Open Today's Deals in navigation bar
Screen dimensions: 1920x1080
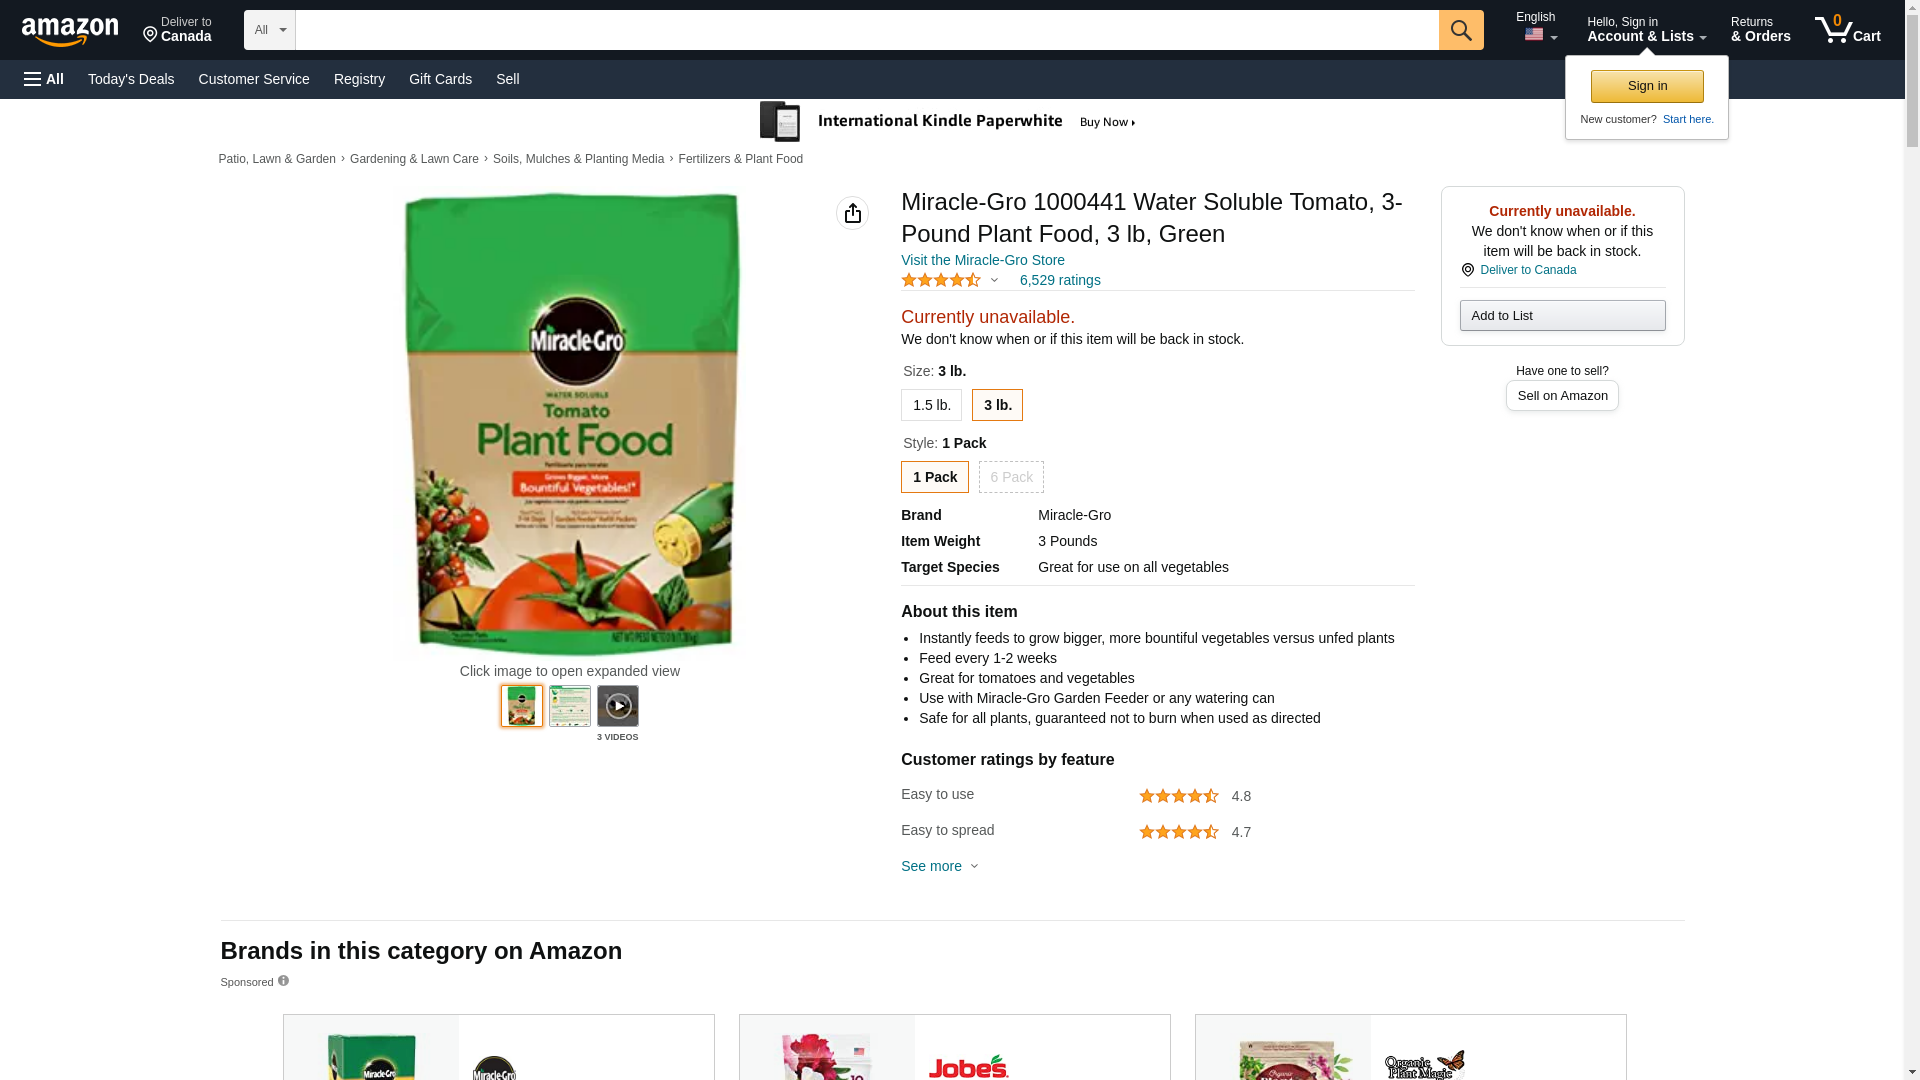(x=131, y=79)
